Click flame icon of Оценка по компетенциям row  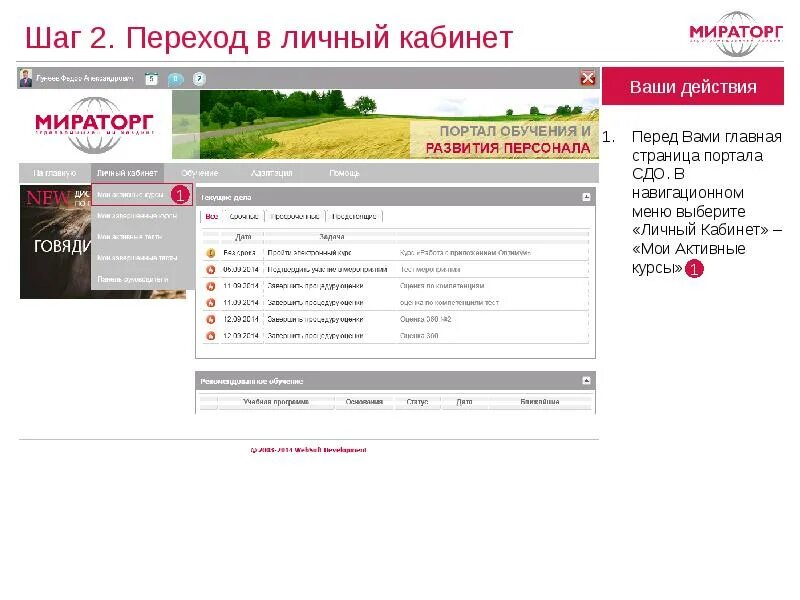point(210,286)
